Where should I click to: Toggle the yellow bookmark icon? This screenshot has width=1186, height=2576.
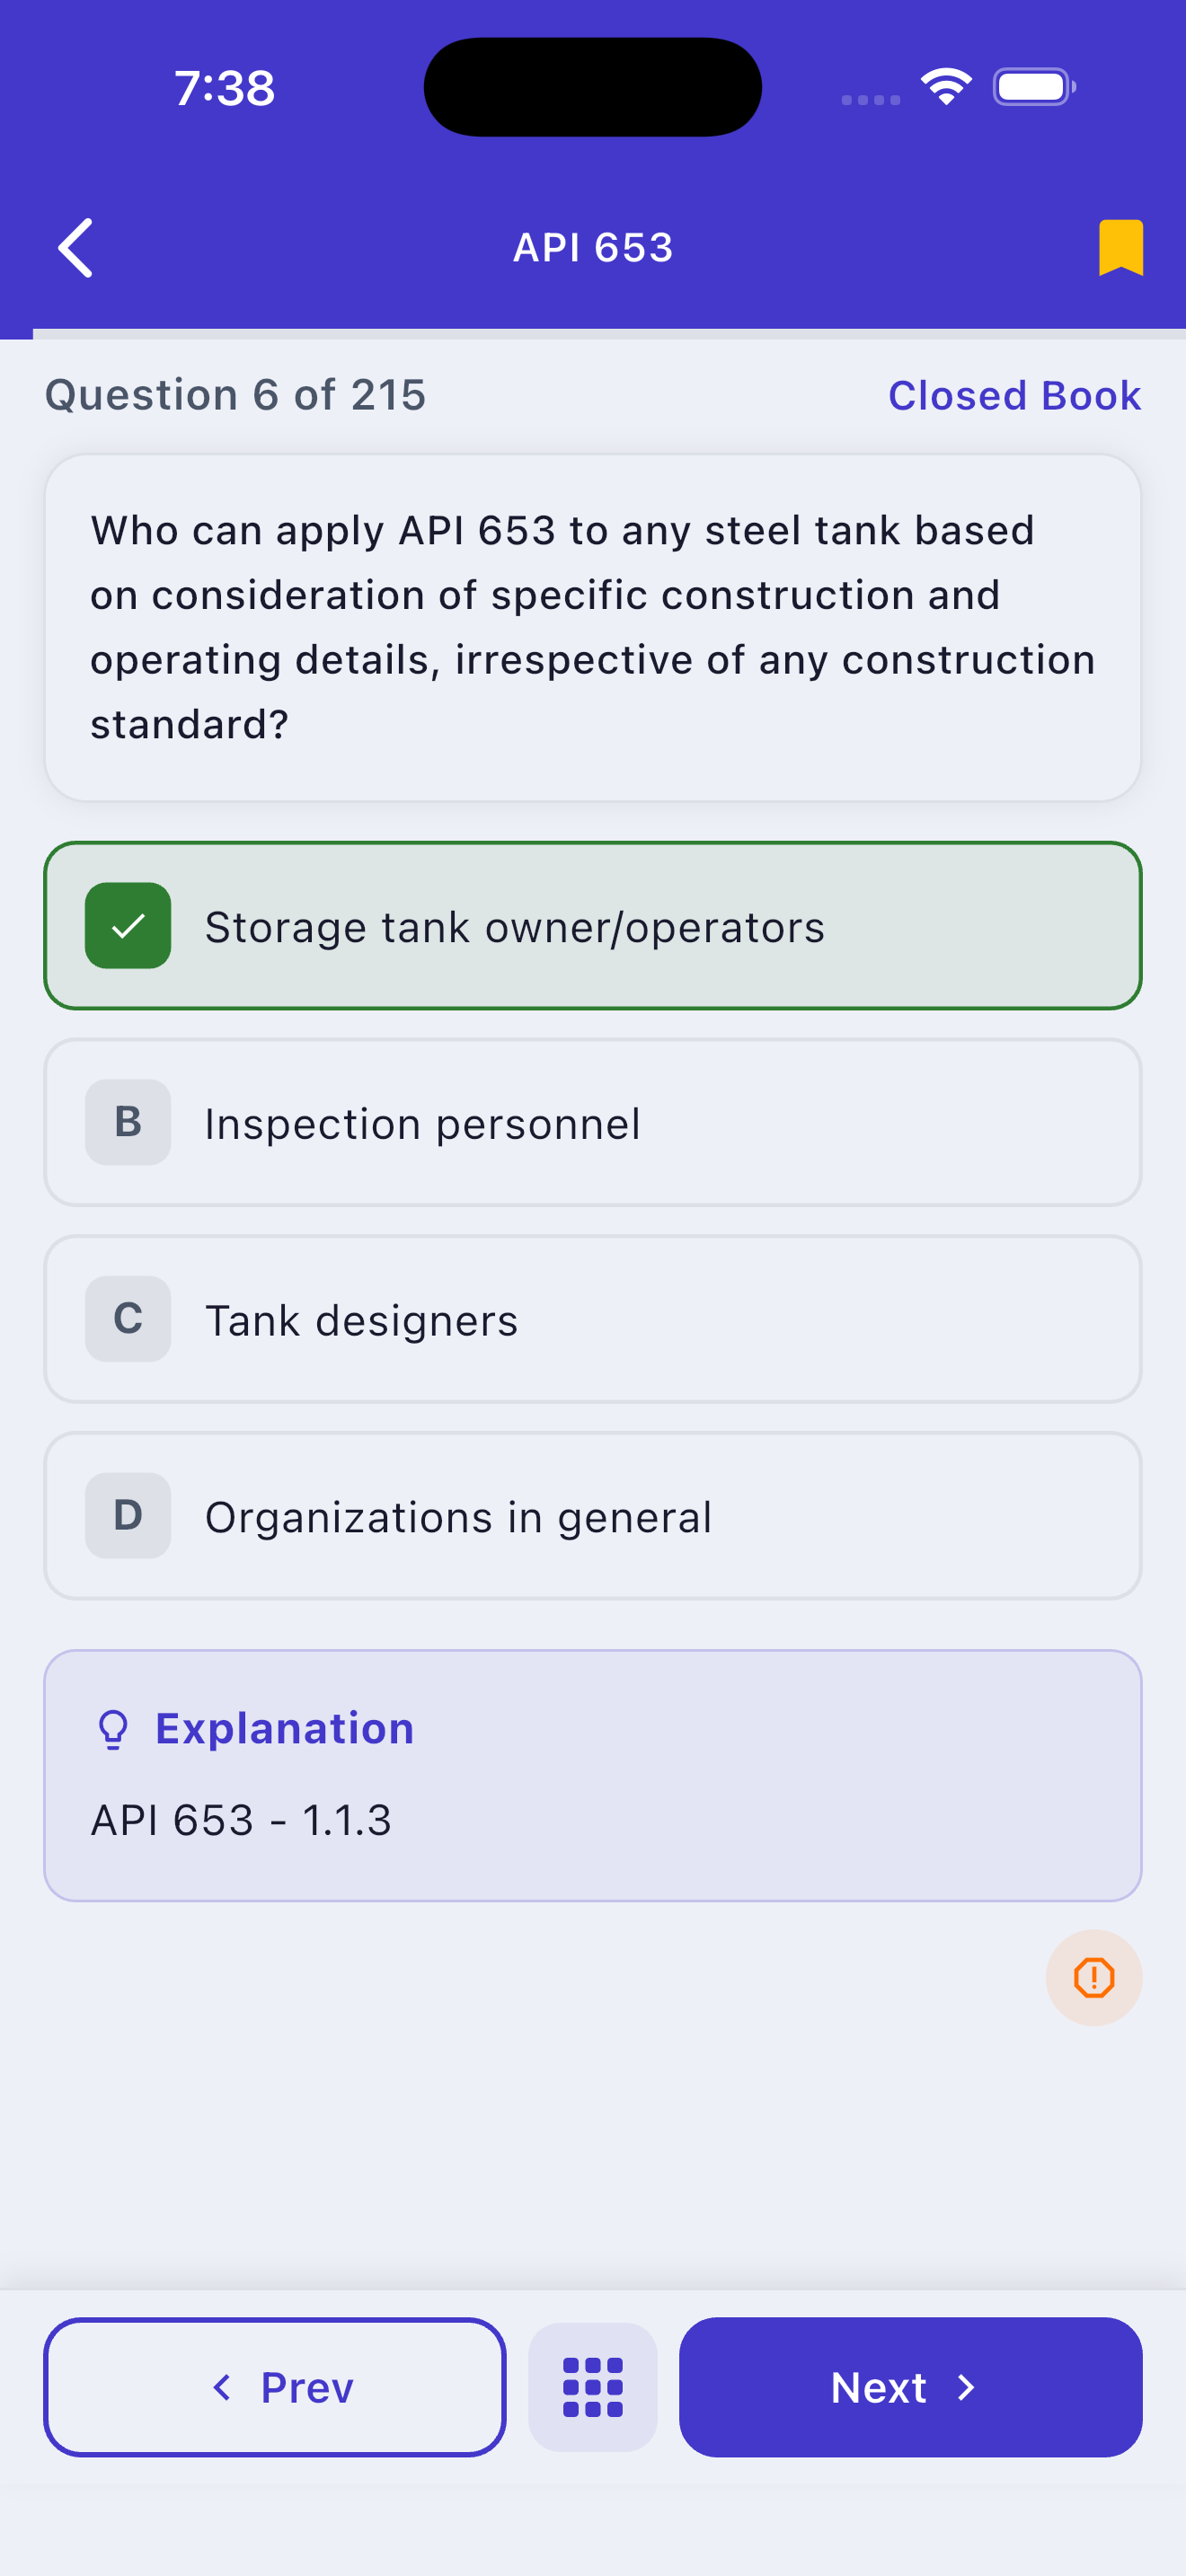(1120, 247)
